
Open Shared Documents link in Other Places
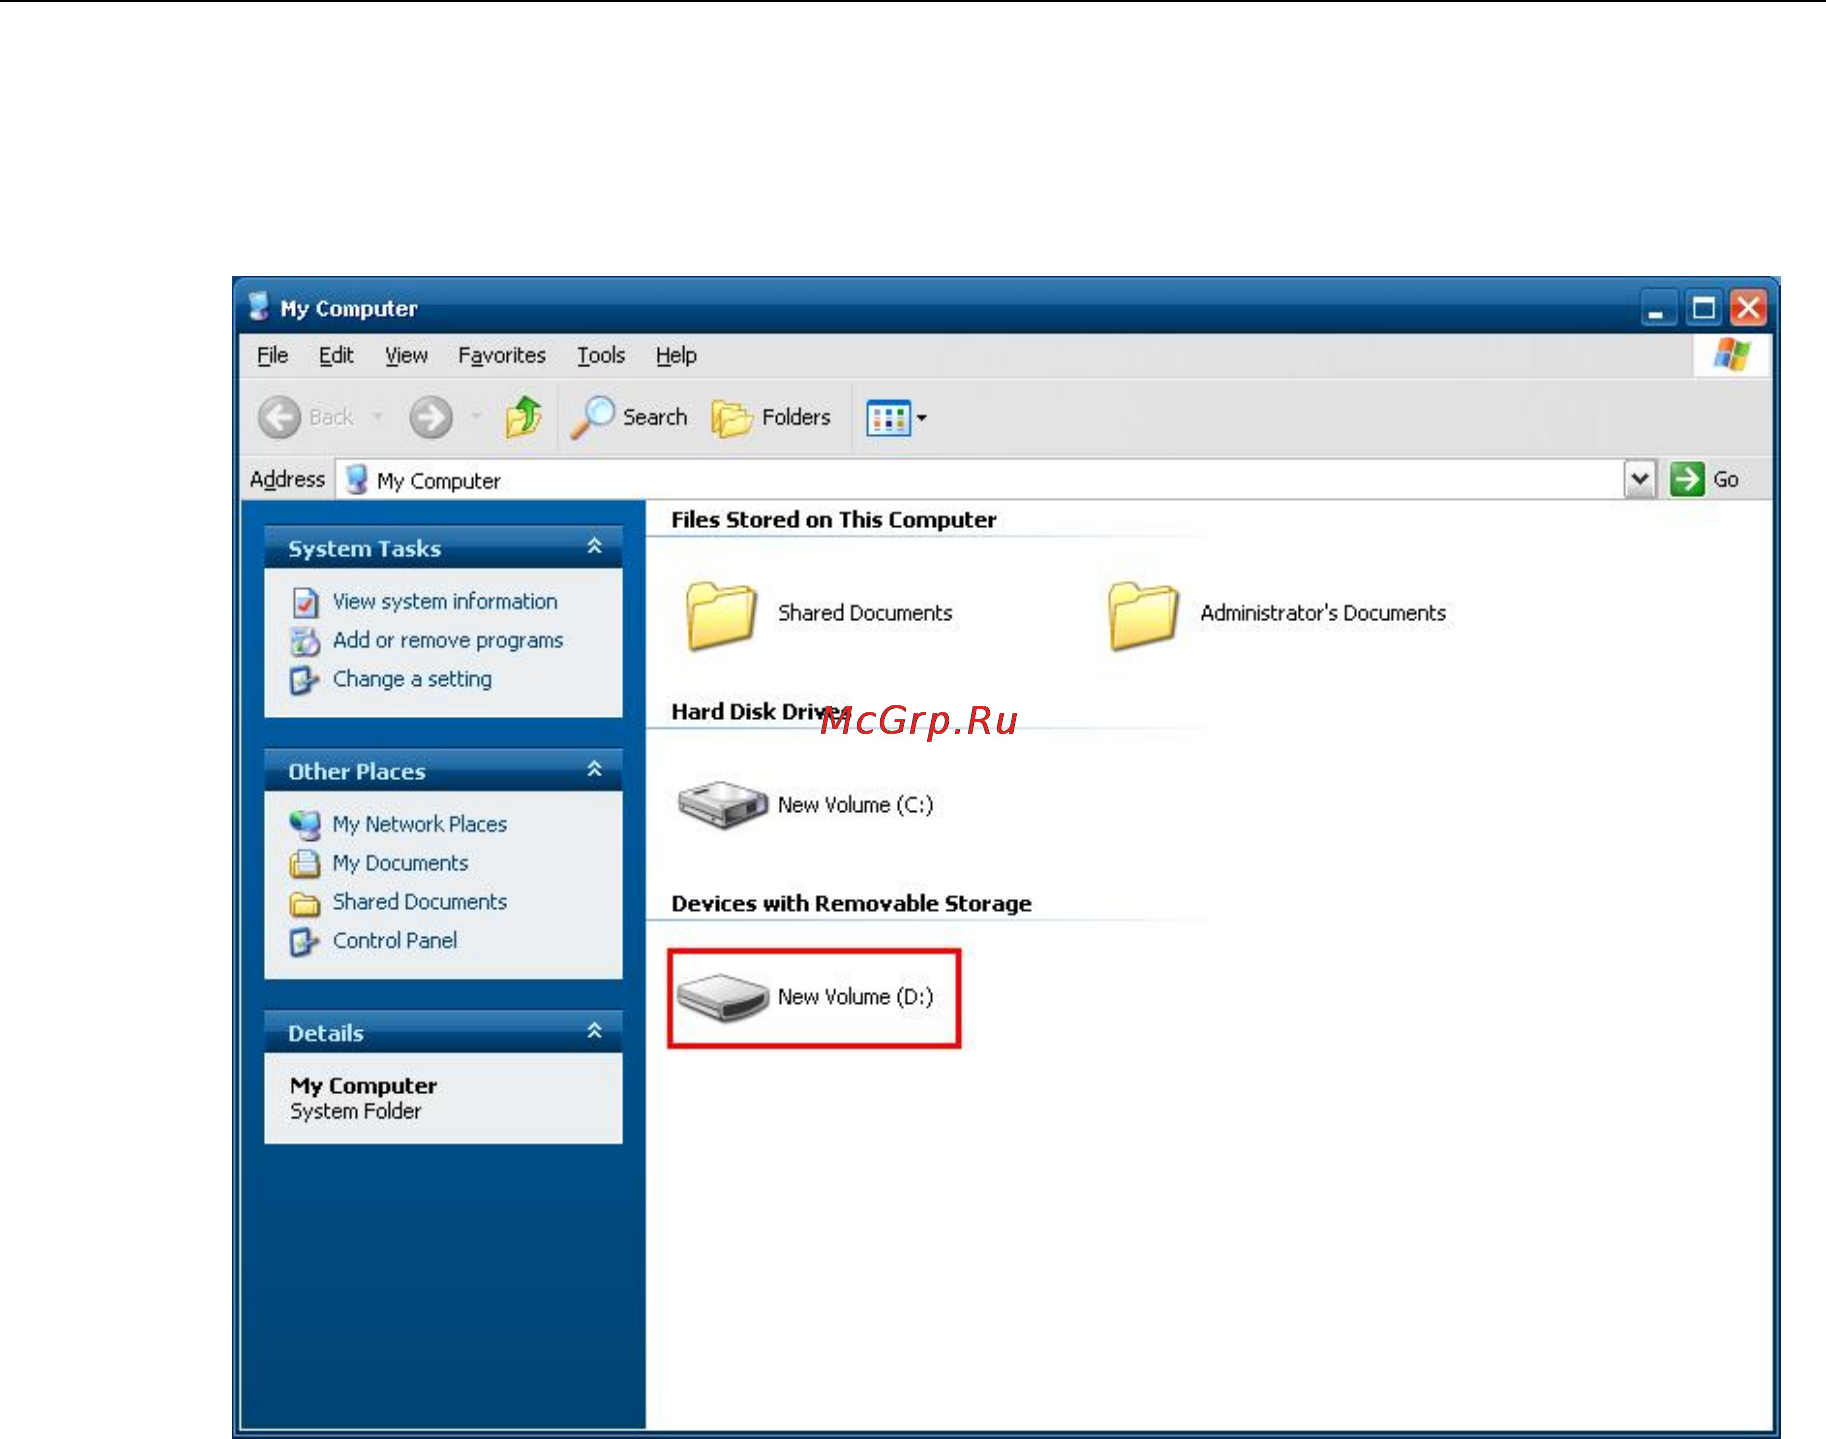coord(420,902)
